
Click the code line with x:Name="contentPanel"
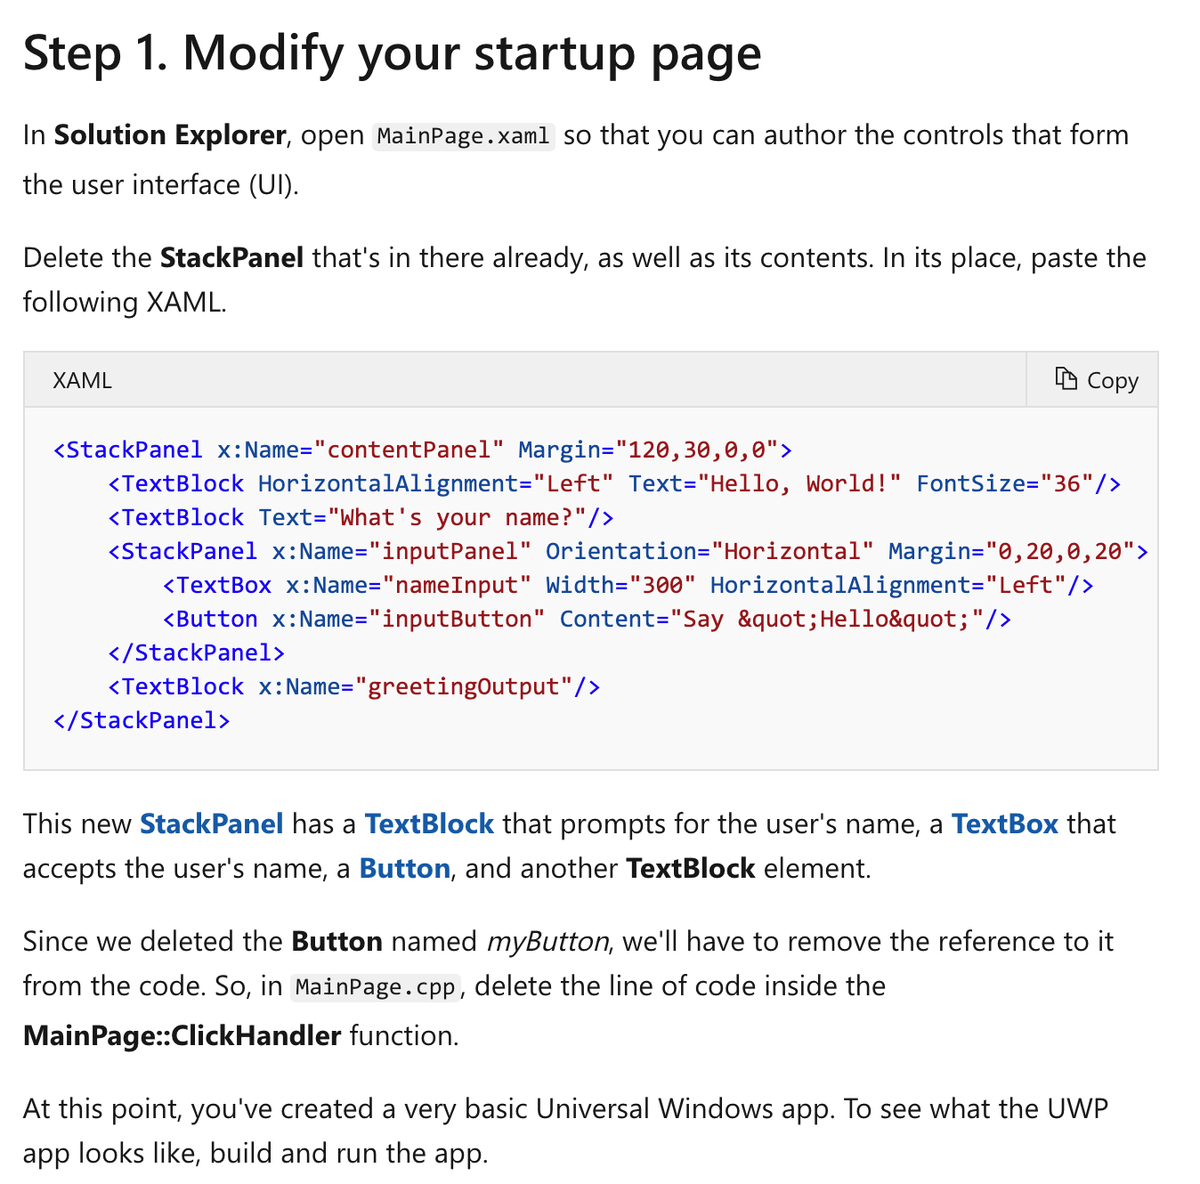point(423,450)
